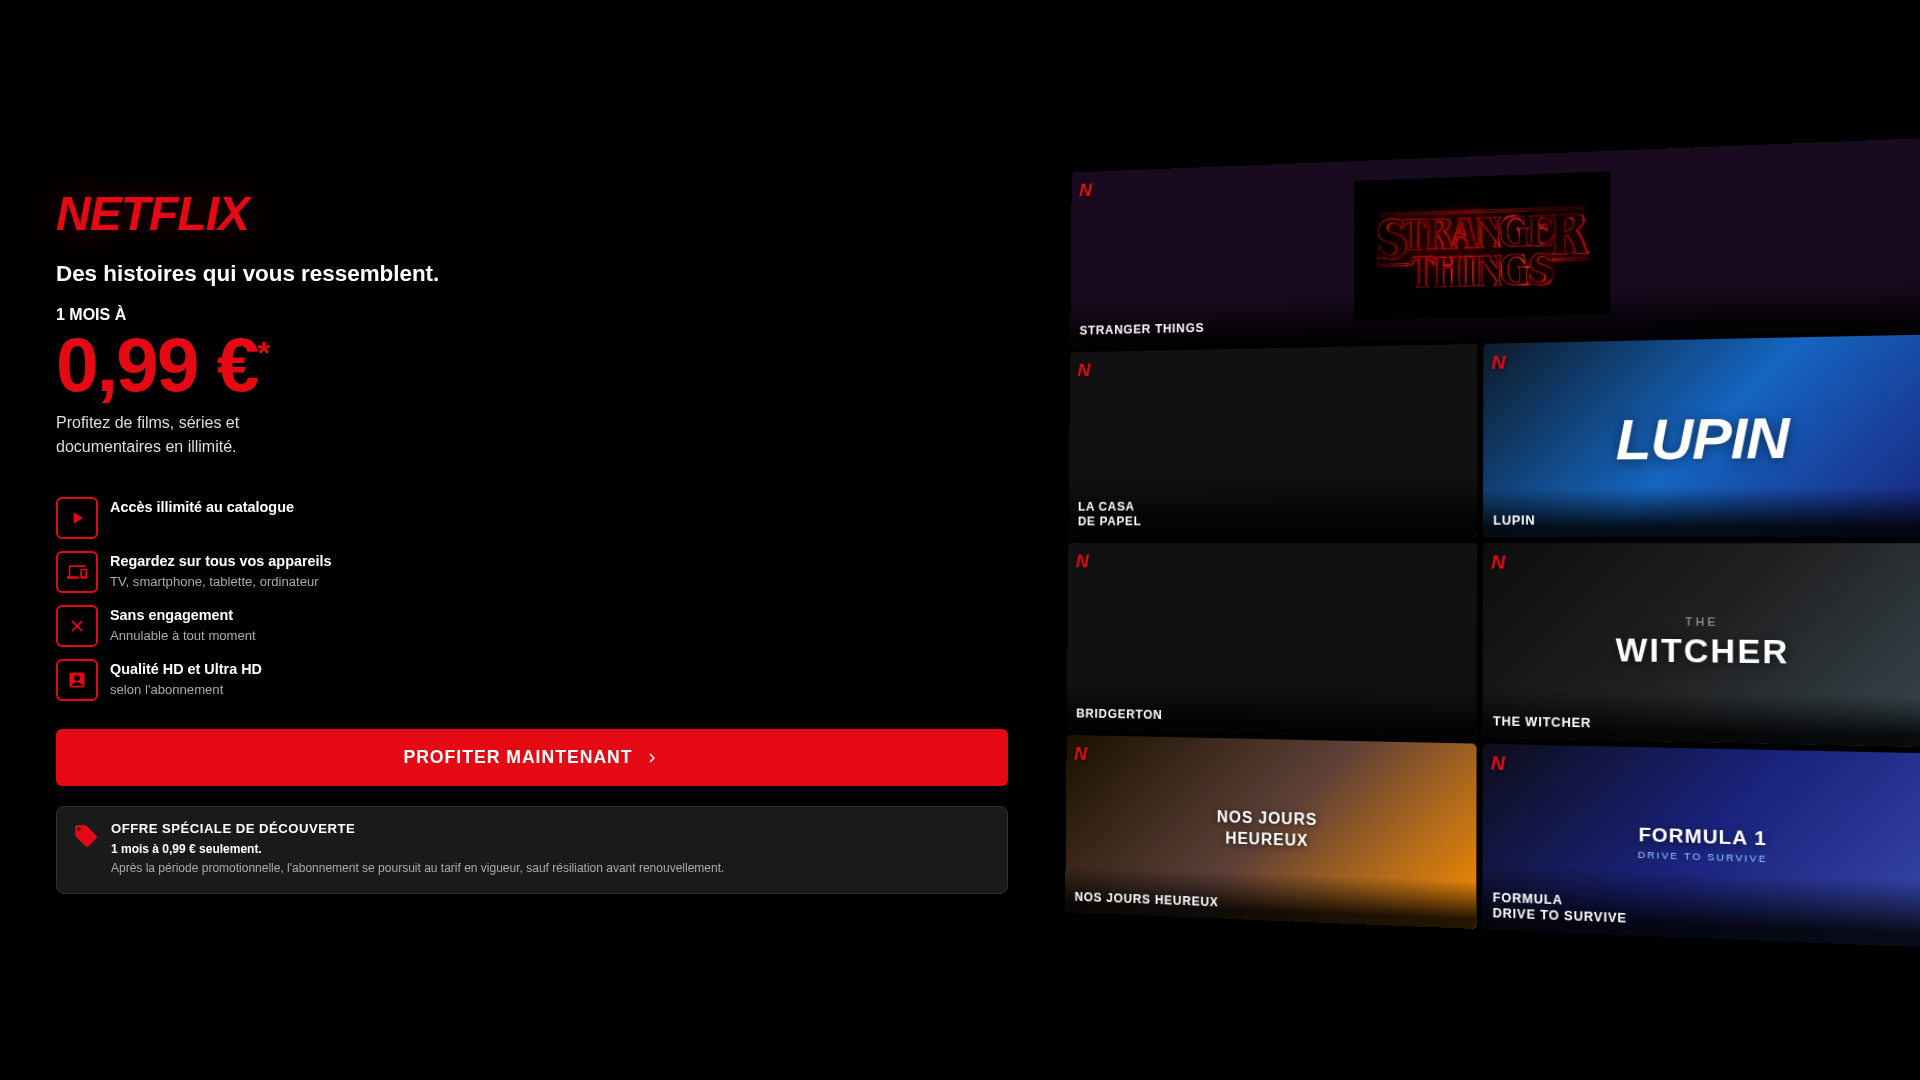Click selon l'abonnement text
This screenshot has height=1080, width=1920.
pos(166,689)
